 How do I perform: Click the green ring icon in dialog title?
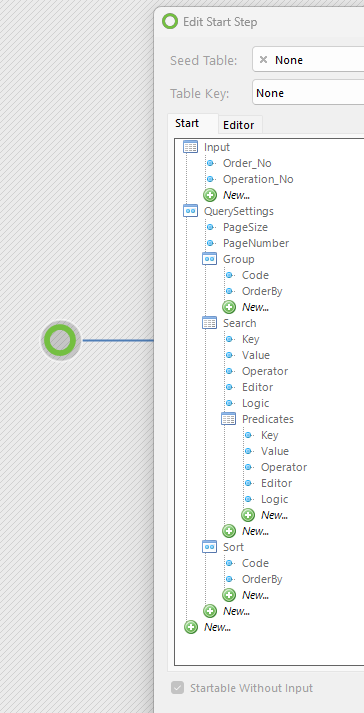[x=170, y=21]
